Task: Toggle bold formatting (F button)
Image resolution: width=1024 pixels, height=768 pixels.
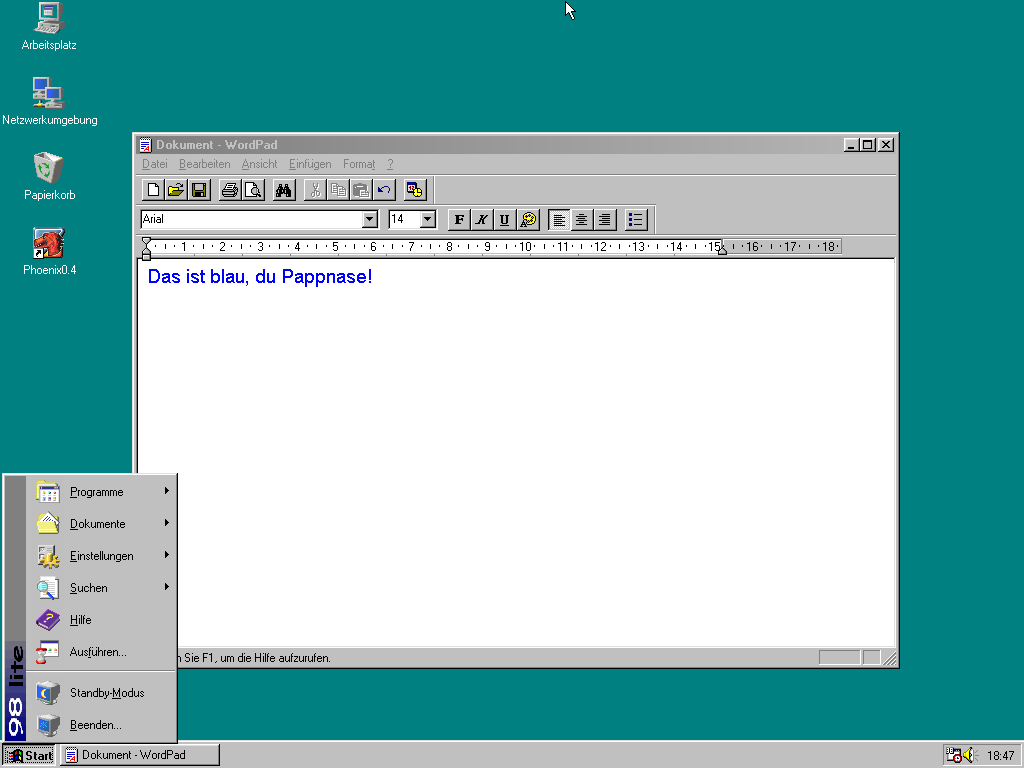Action: 459,219
